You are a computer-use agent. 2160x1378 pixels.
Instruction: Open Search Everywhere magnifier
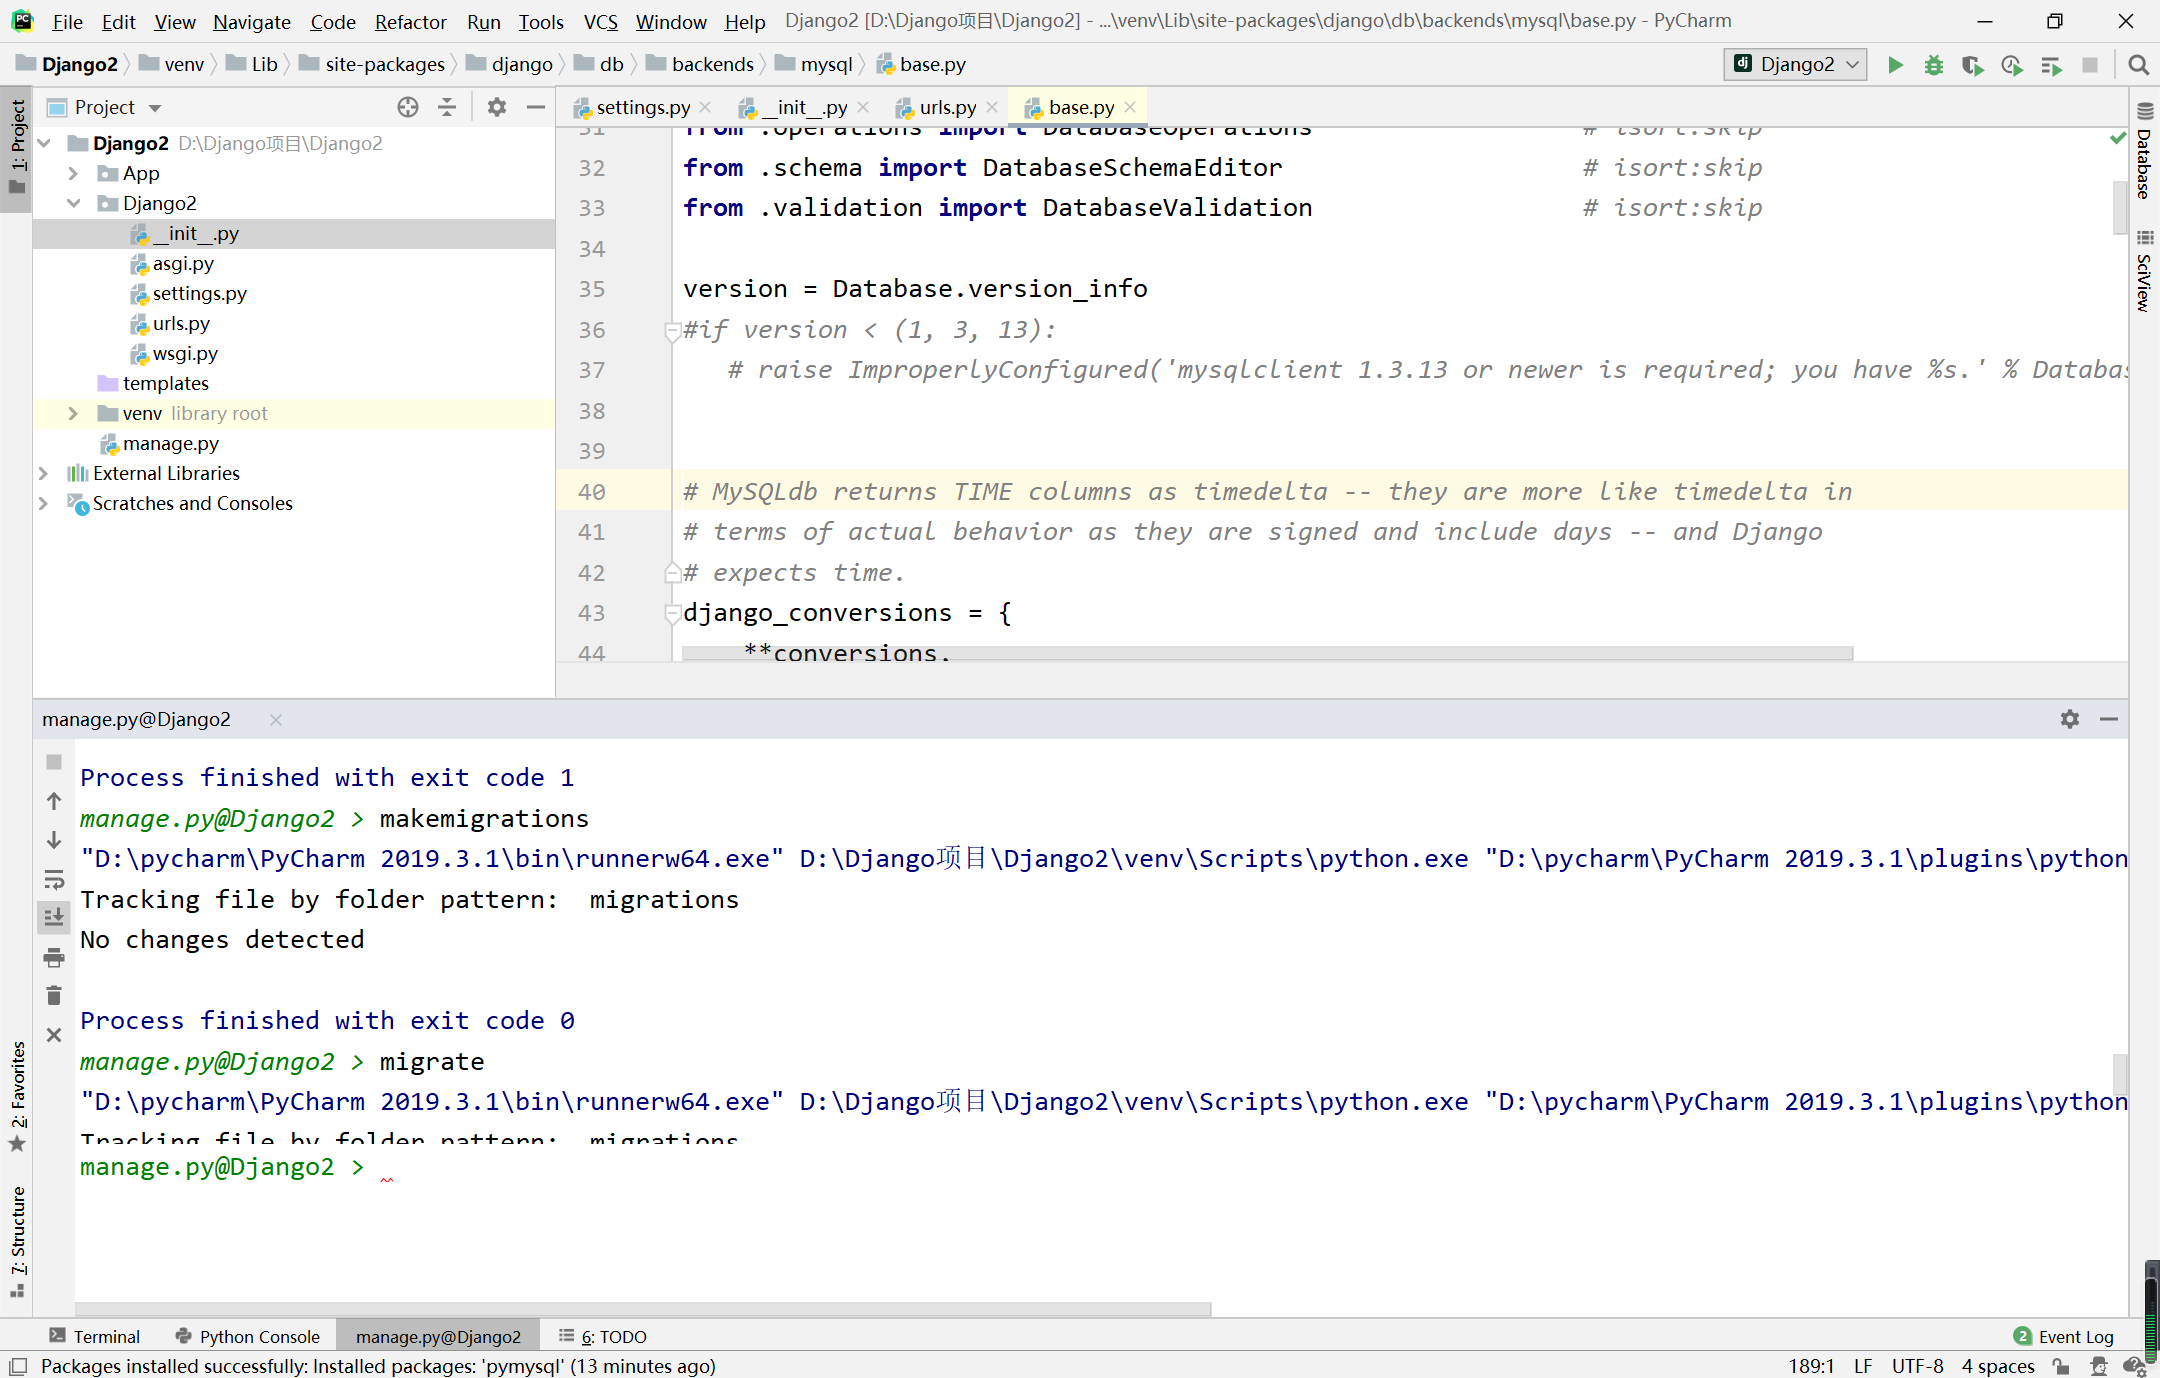click(x=2138, y=65)
